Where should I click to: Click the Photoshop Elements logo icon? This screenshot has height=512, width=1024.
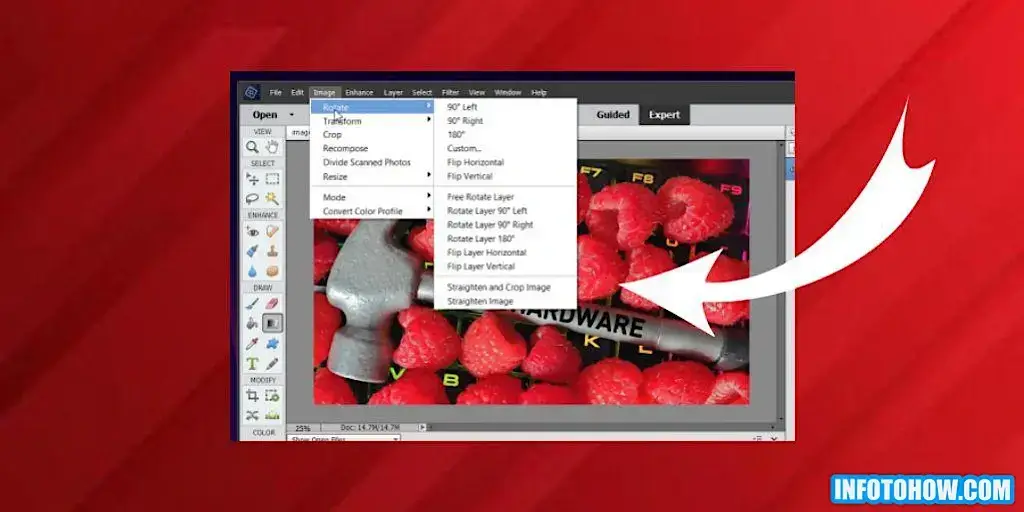[x=251, y=93]
